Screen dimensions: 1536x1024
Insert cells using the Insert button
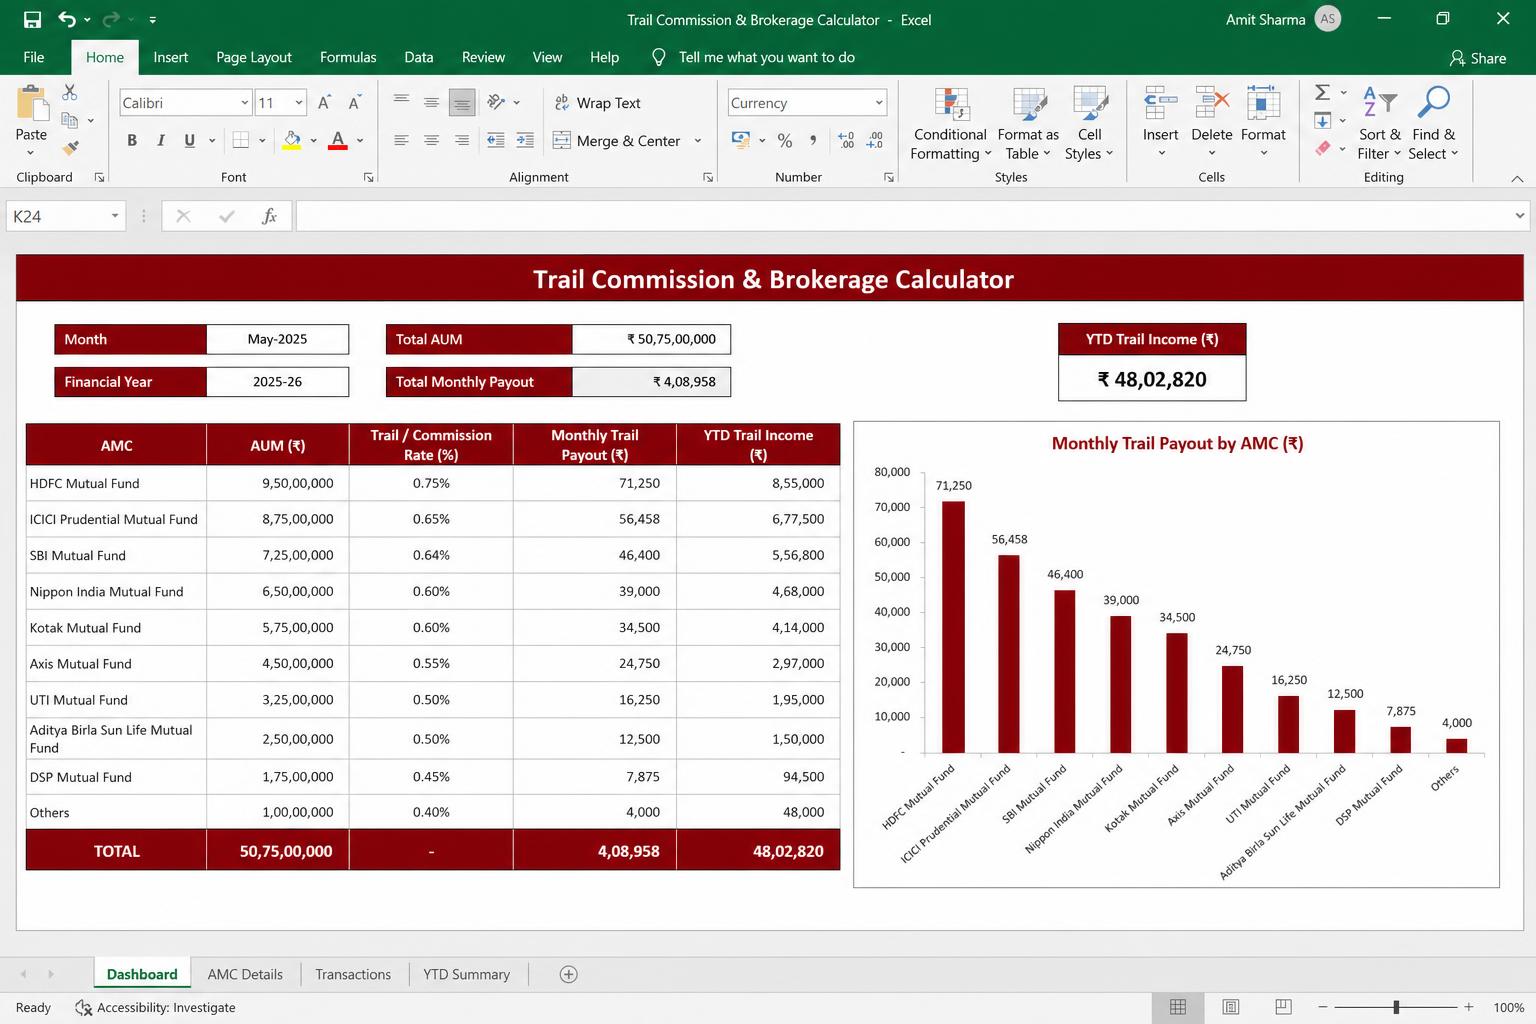[1160, 124]
